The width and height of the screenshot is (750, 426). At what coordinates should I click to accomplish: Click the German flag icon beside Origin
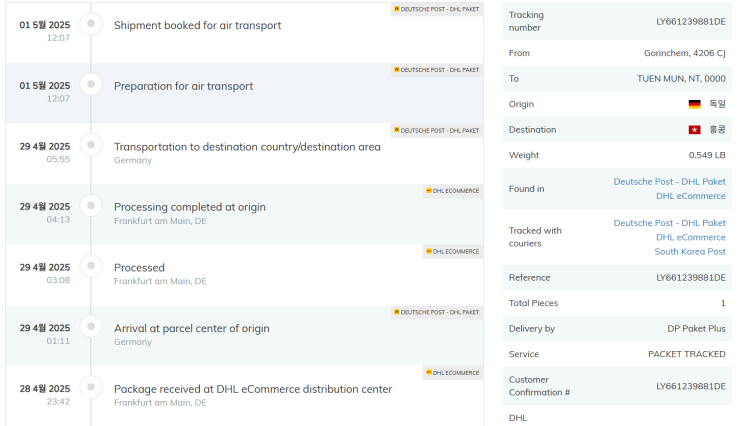point(694,104)
